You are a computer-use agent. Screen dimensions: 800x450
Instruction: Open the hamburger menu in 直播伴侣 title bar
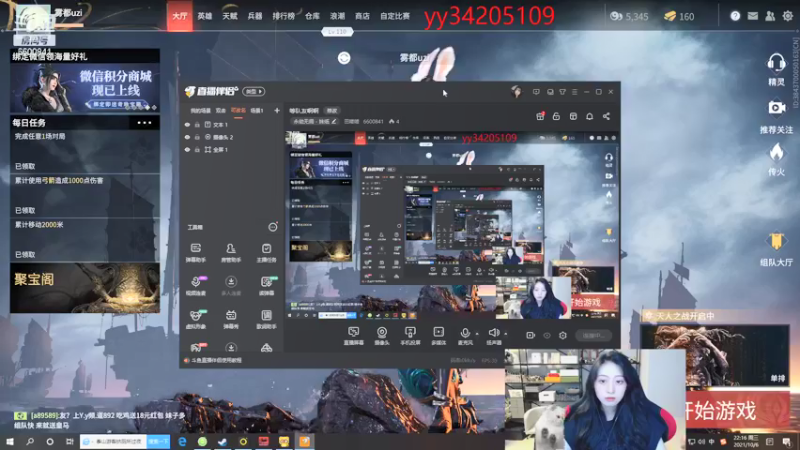[574, 92]
